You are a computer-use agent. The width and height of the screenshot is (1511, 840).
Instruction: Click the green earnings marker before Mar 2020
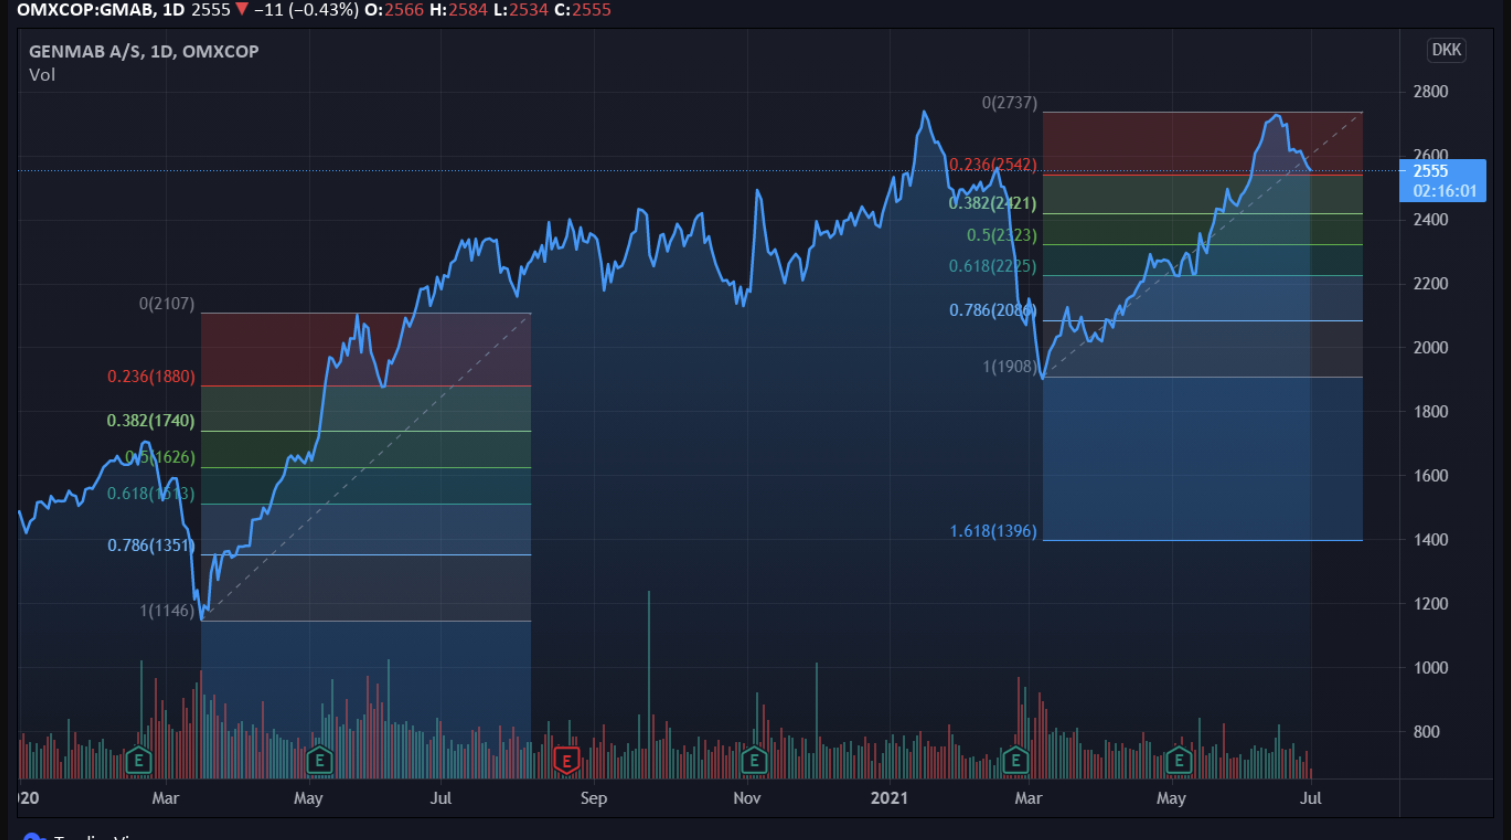point(139,761)
